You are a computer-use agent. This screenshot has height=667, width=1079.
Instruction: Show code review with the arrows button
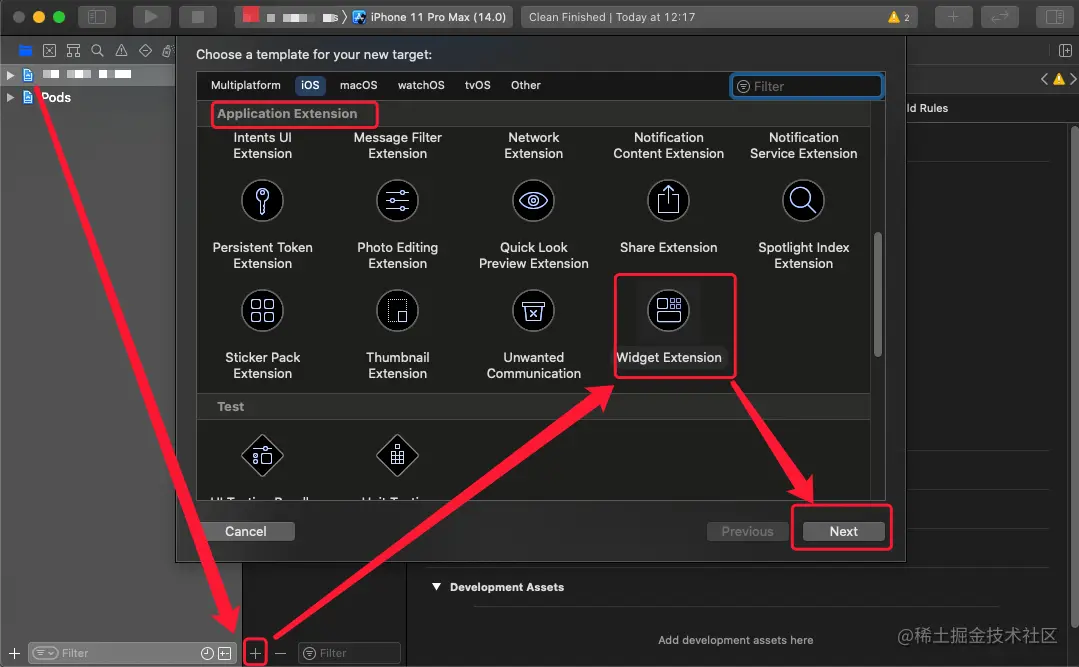999,17
